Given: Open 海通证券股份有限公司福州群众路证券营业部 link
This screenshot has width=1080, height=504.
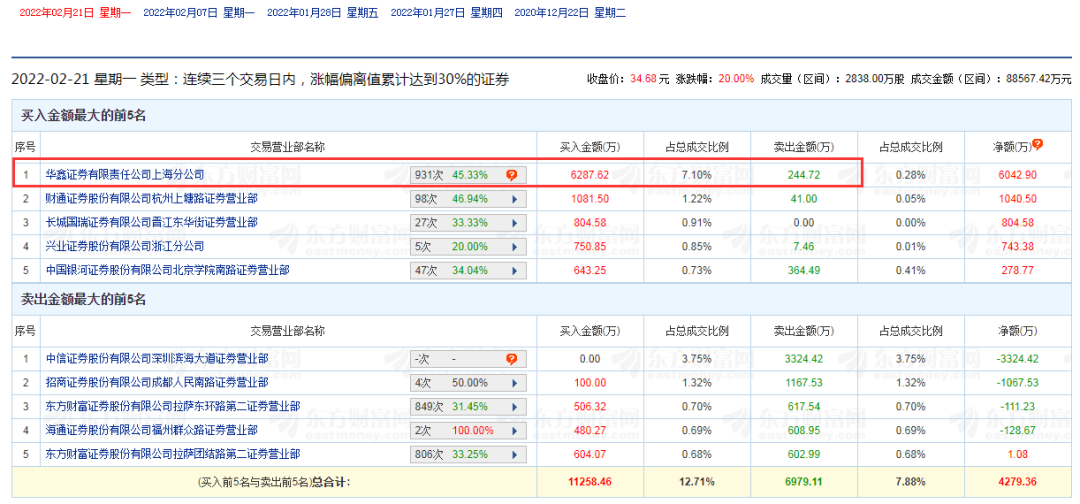Looking at the screenshot, I should (x=152, y=430).
